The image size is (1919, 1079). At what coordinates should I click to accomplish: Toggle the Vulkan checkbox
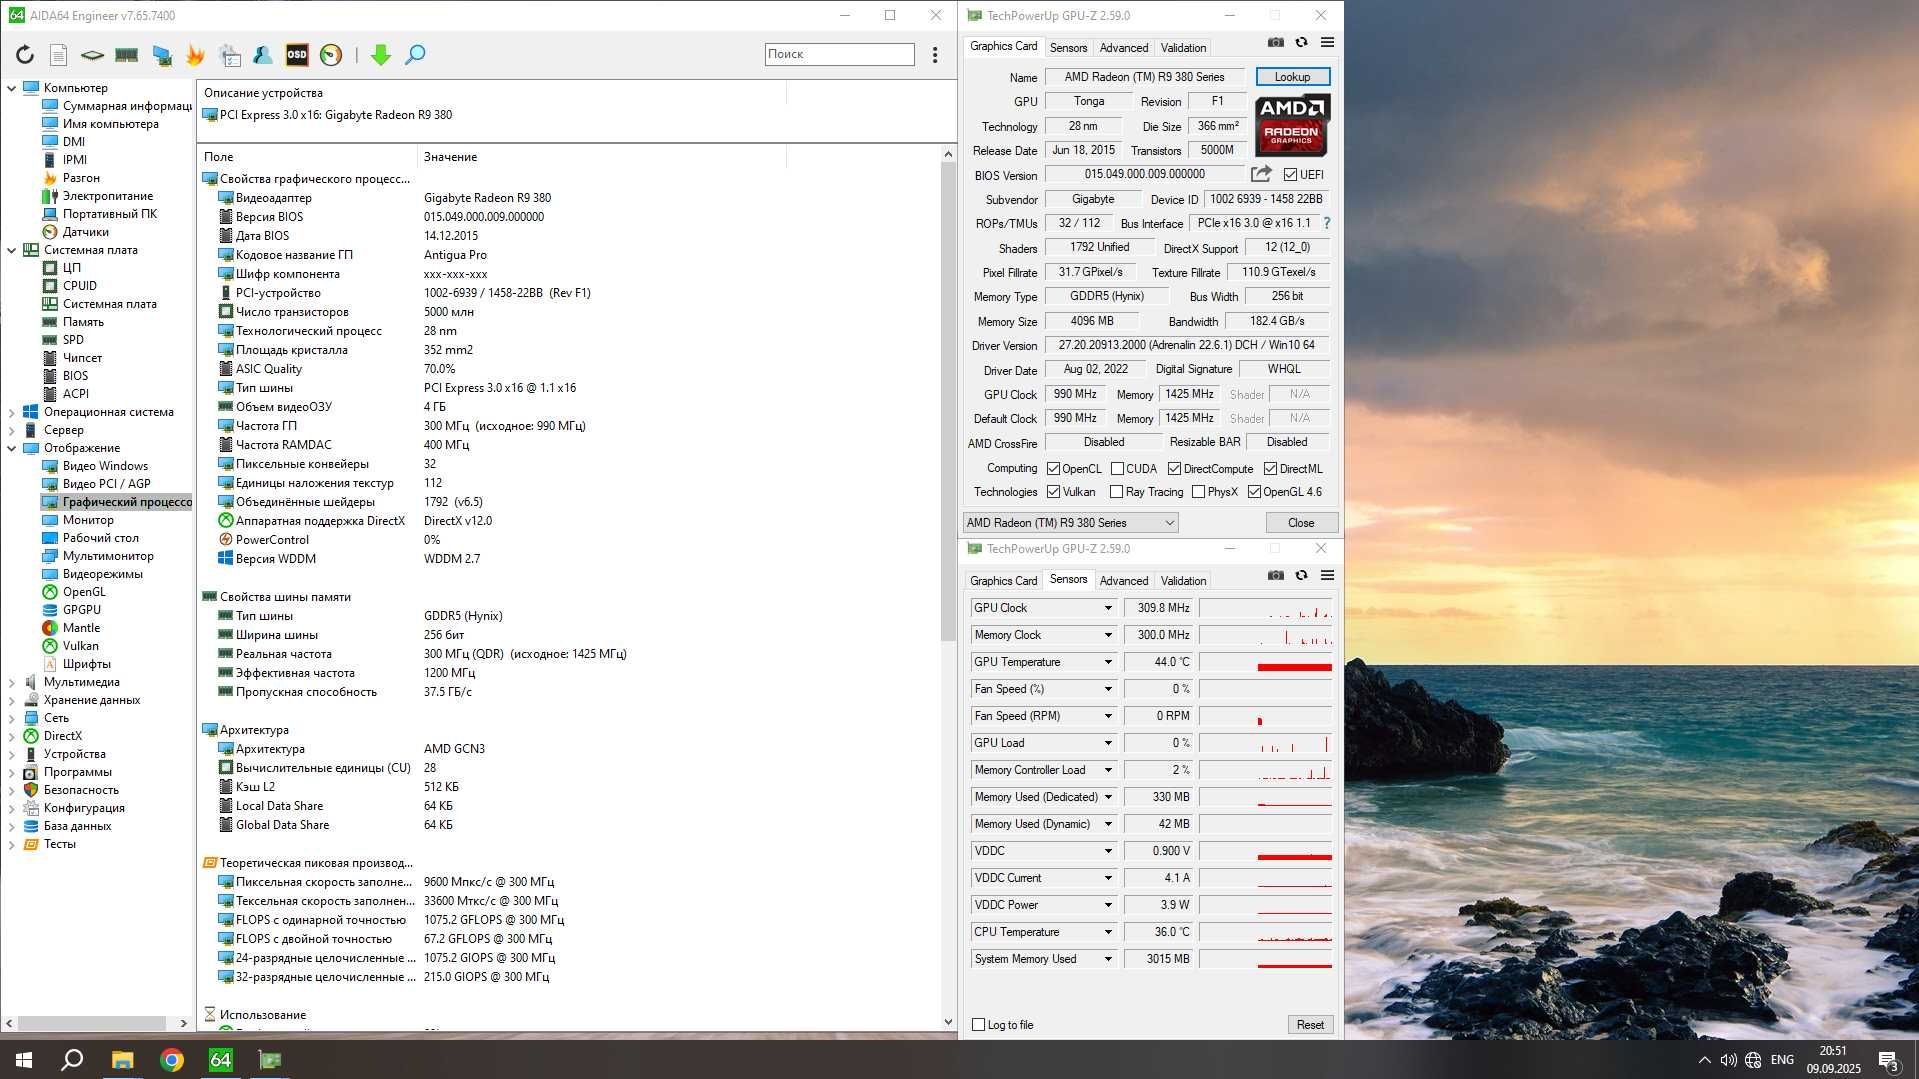1053,492
